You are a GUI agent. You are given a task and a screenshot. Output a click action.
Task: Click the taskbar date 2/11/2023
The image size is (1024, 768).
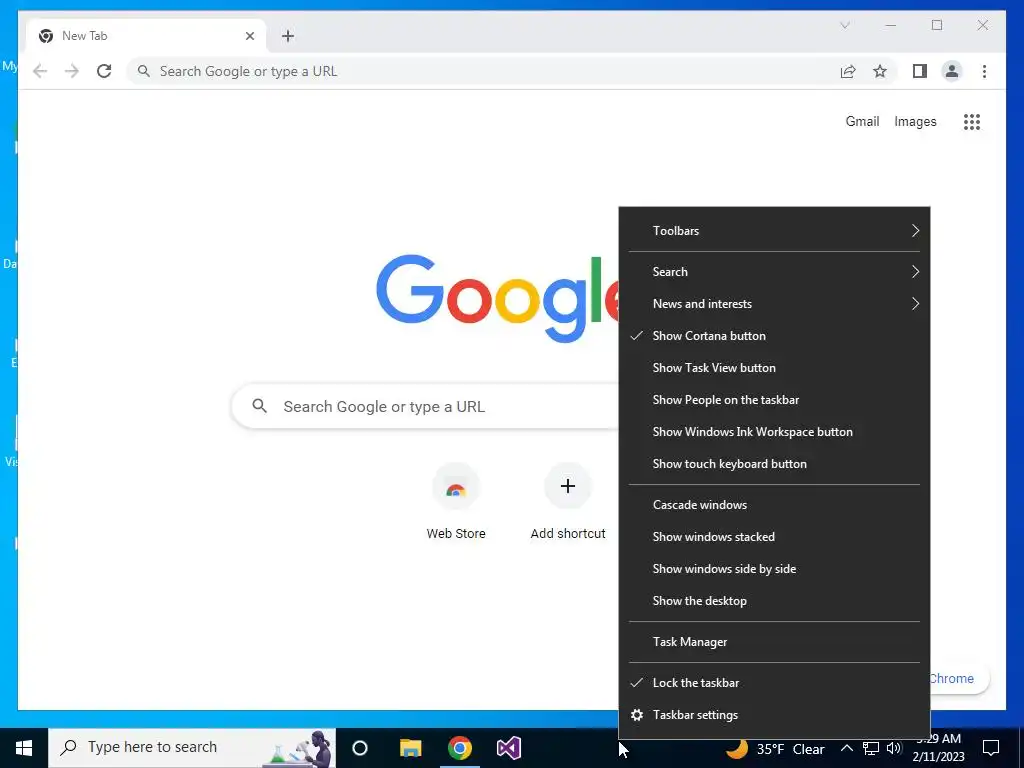[938, 757]
